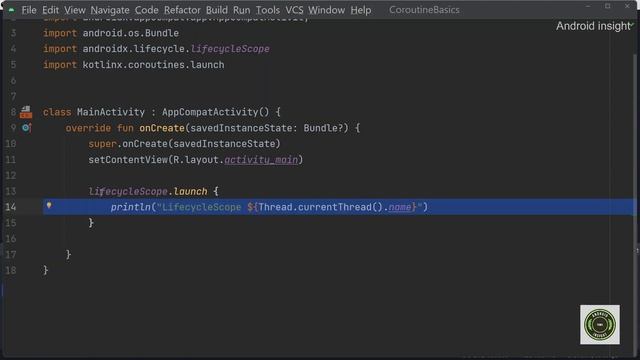
Task: Click 'setContentView' call on line 11
Action: pos(128,160)
